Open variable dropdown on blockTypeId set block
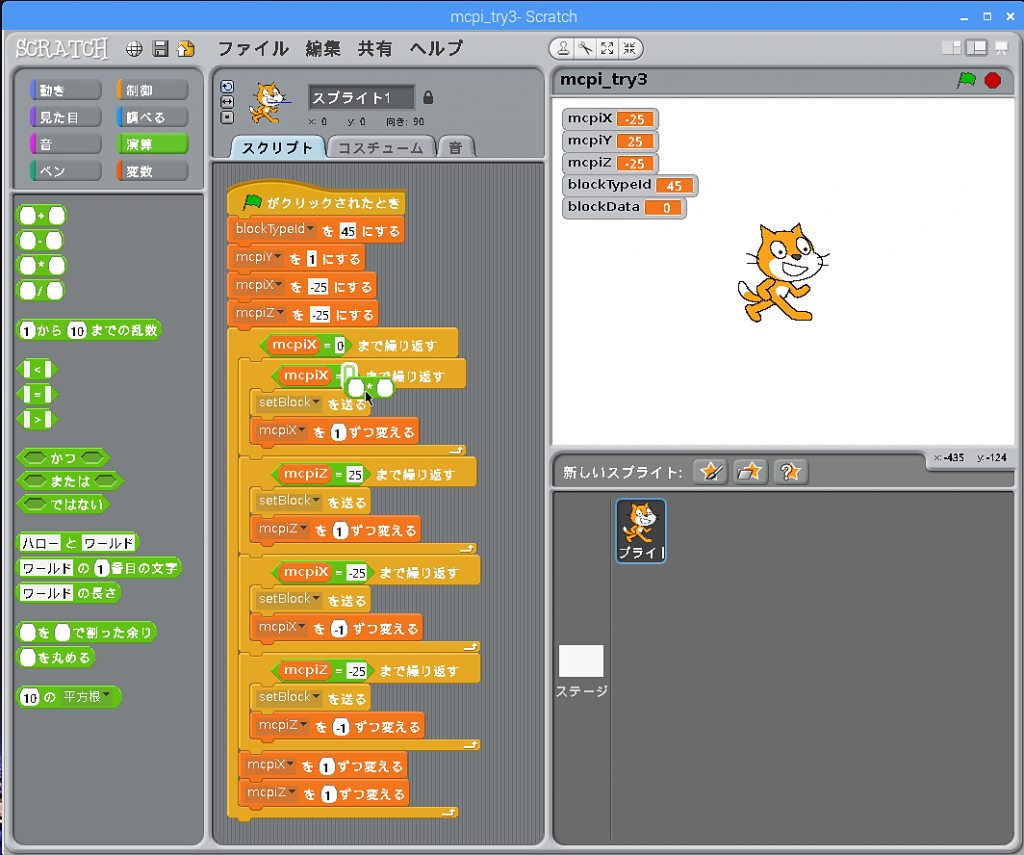The width and height of the screenshot is (1024, 855). tap(310, 230)
